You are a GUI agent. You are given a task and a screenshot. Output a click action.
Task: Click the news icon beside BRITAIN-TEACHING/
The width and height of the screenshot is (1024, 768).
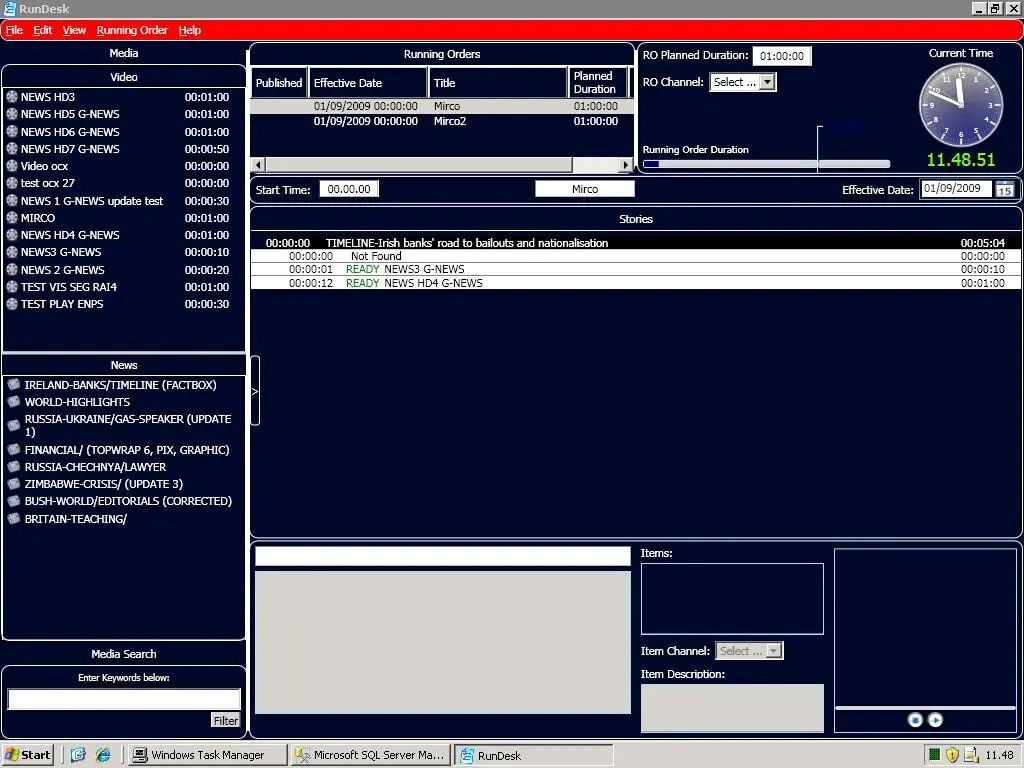(x=14, y=519)
